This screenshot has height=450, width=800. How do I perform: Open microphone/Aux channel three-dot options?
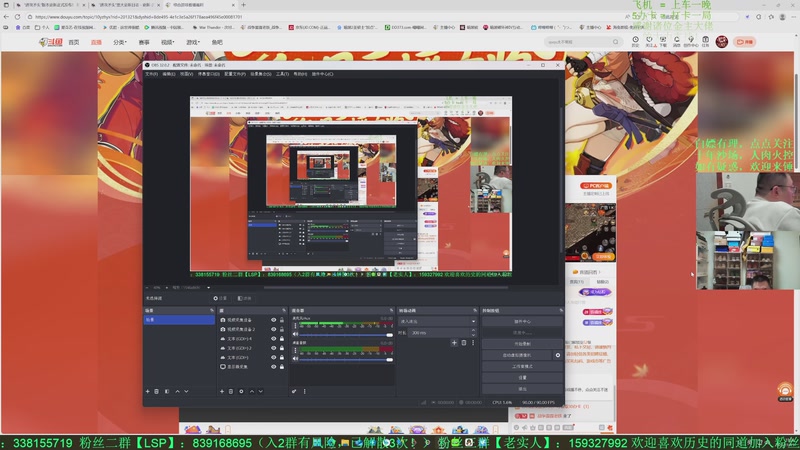(295, 326)
